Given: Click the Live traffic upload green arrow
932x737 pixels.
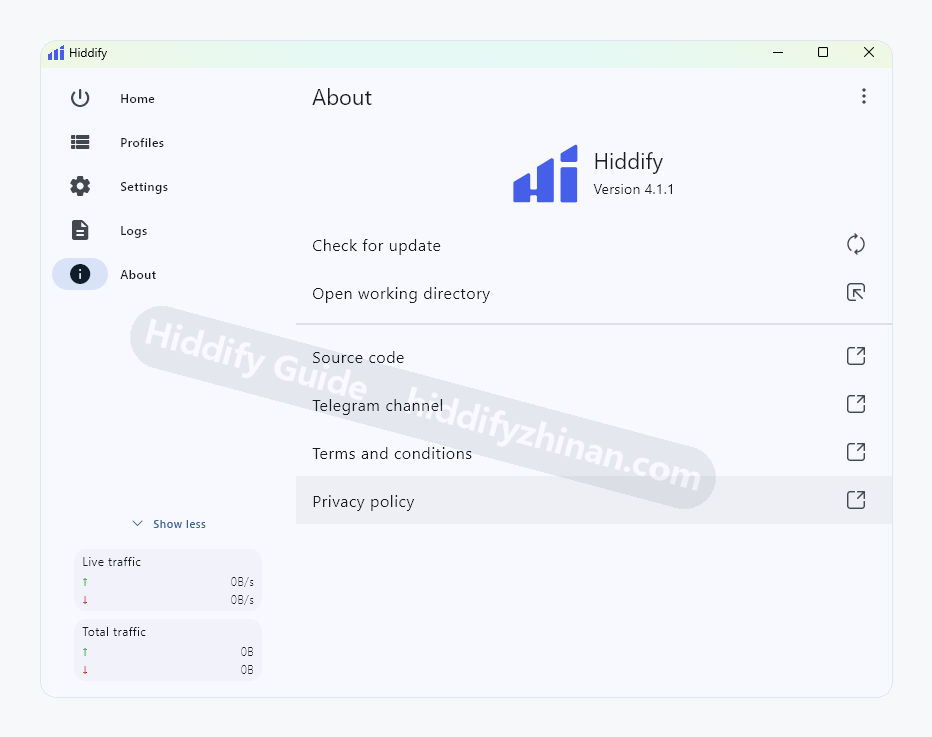Looking at the screenshot, I should pyautogui.click(x=85, y=582).
